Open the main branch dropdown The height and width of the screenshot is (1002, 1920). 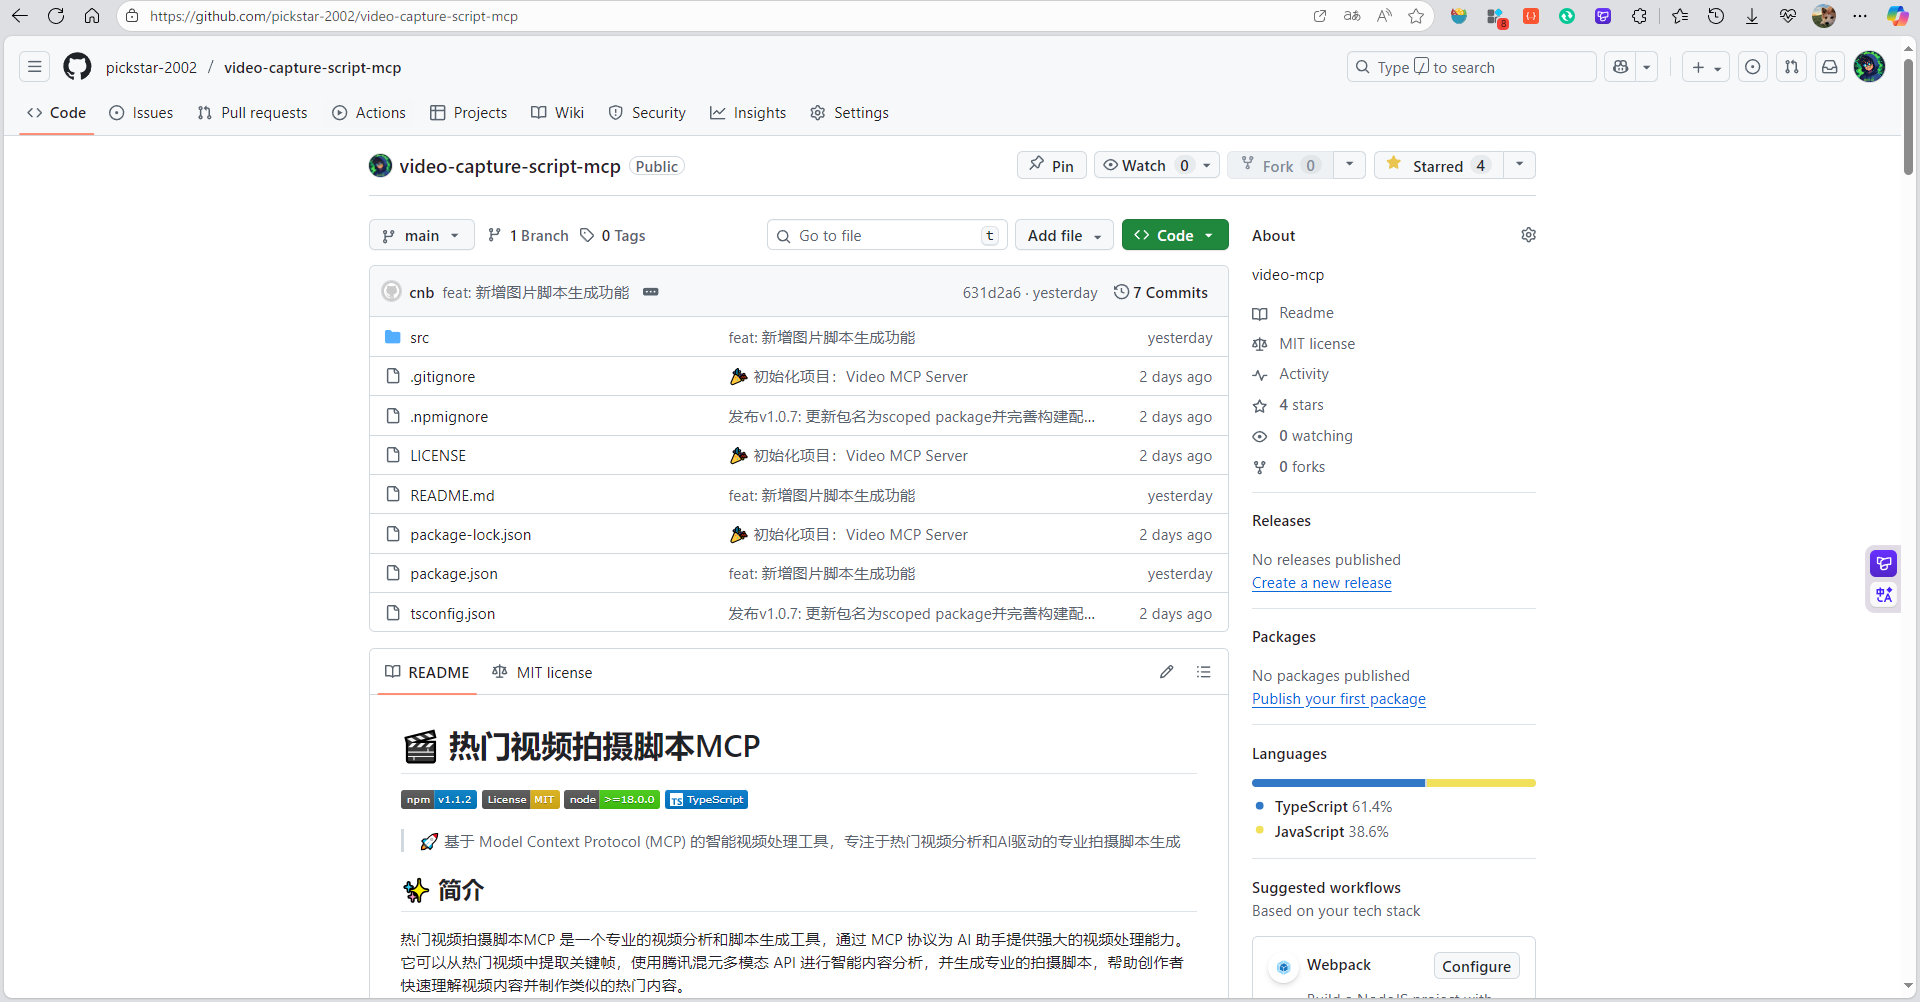point(422,235)
